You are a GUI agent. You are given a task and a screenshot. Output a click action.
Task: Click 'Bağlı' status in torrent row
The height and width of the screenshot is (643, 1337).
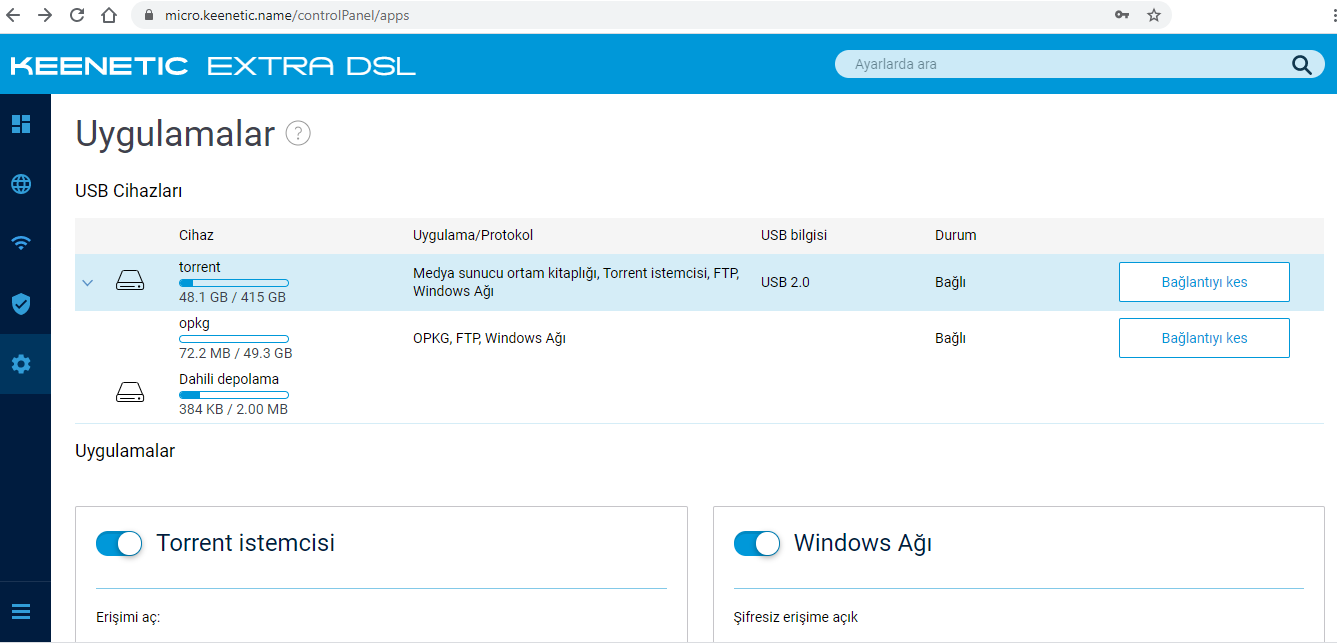click(x=950, y=282)
